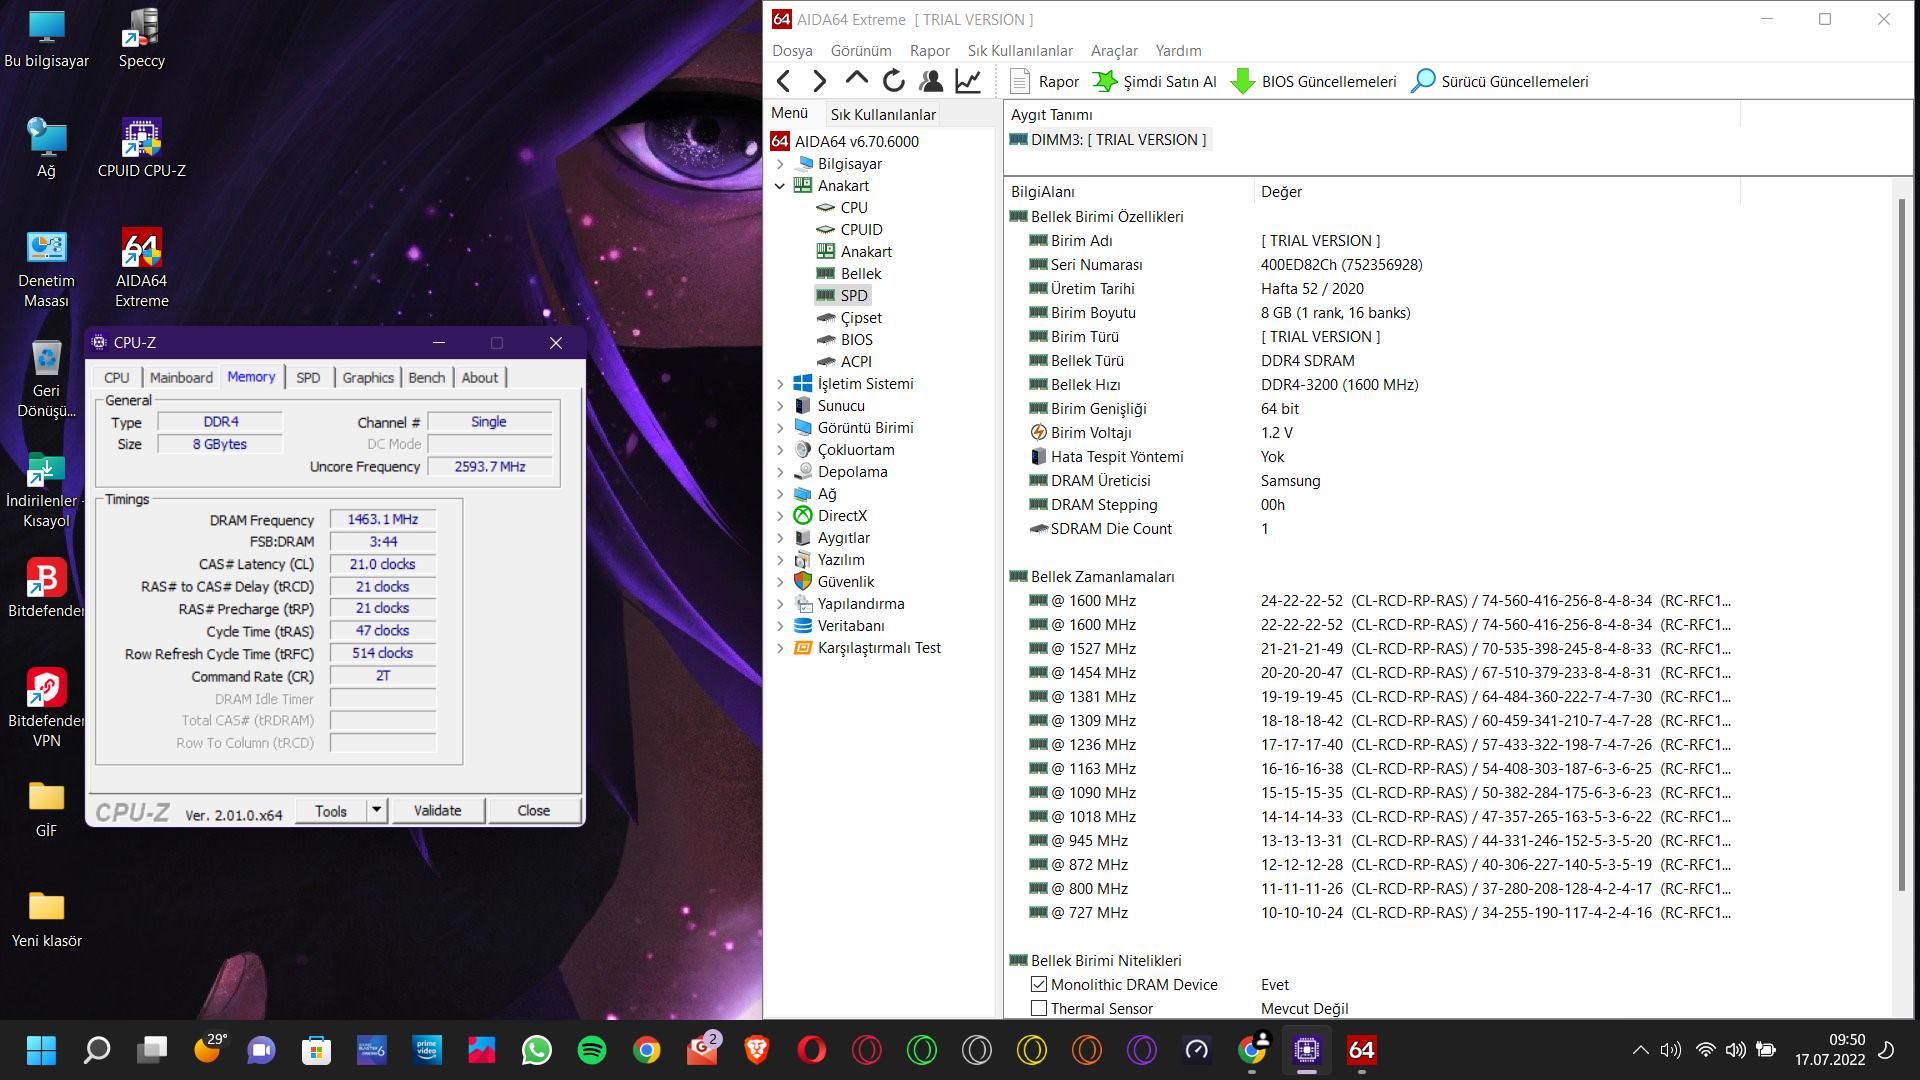Click the vertical scrollbar in details pane

[1901, 540]
